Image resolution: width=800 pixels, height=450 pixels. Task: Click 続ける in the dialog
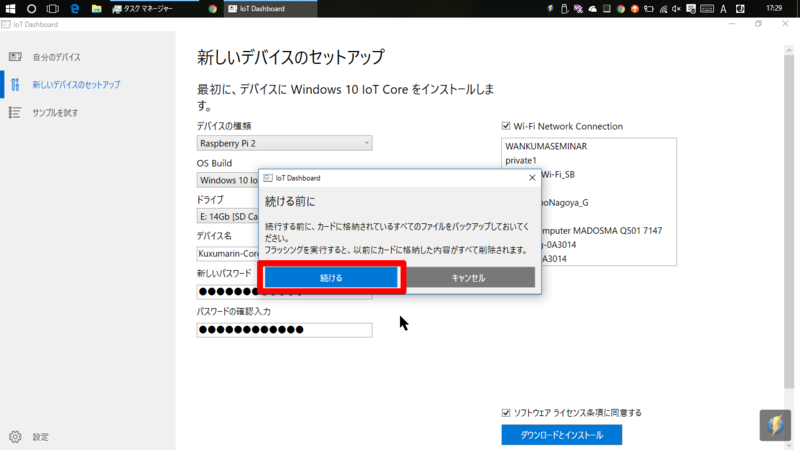[331, 278]
